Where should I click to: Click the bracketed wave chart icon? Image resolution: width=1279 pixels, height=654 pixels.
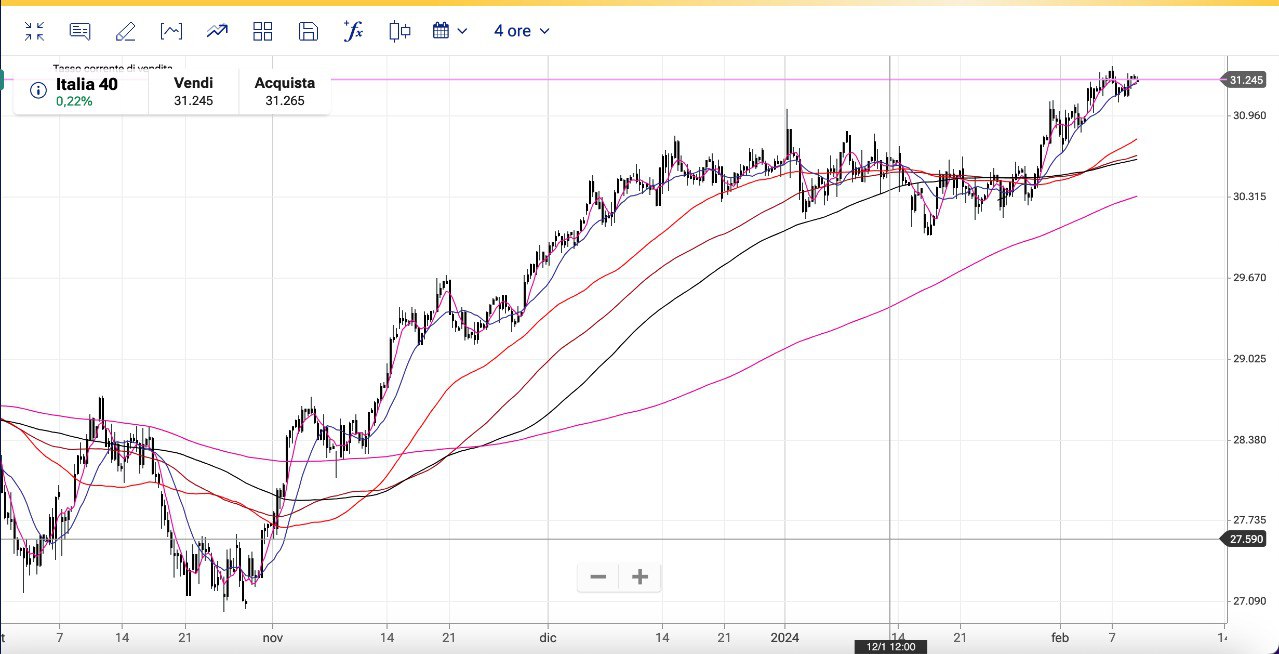tap(171, 31)
